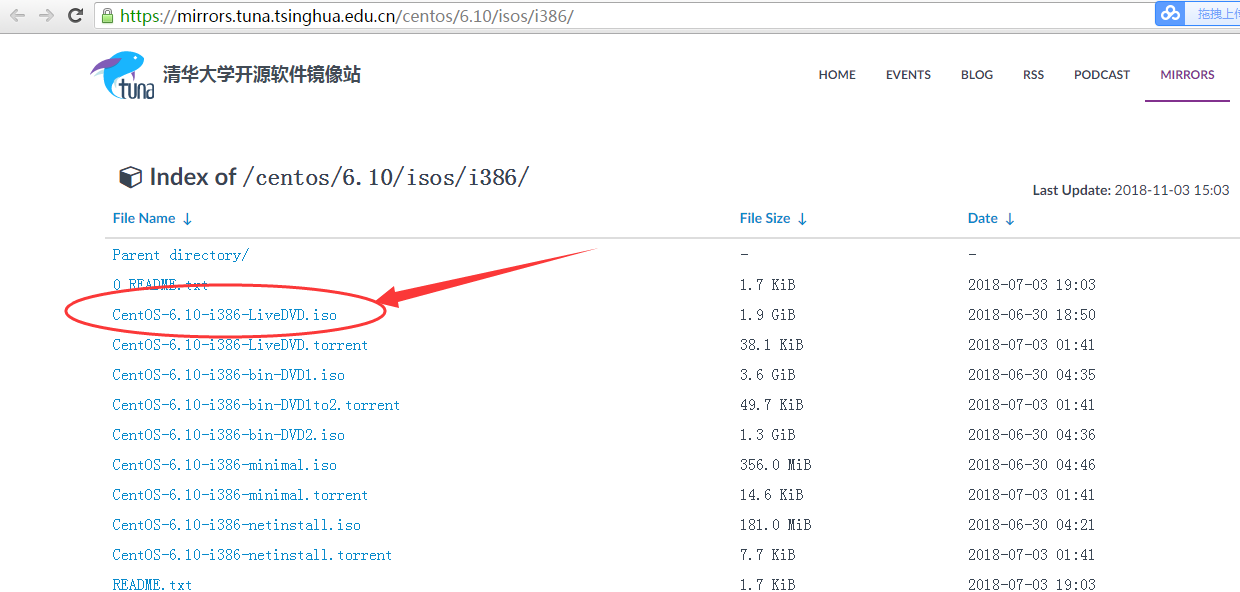Image resolution: width=1240 pixels, height=592 pixels.
Task: Click the 49.7 KiB file size
Action: point(771,405)
